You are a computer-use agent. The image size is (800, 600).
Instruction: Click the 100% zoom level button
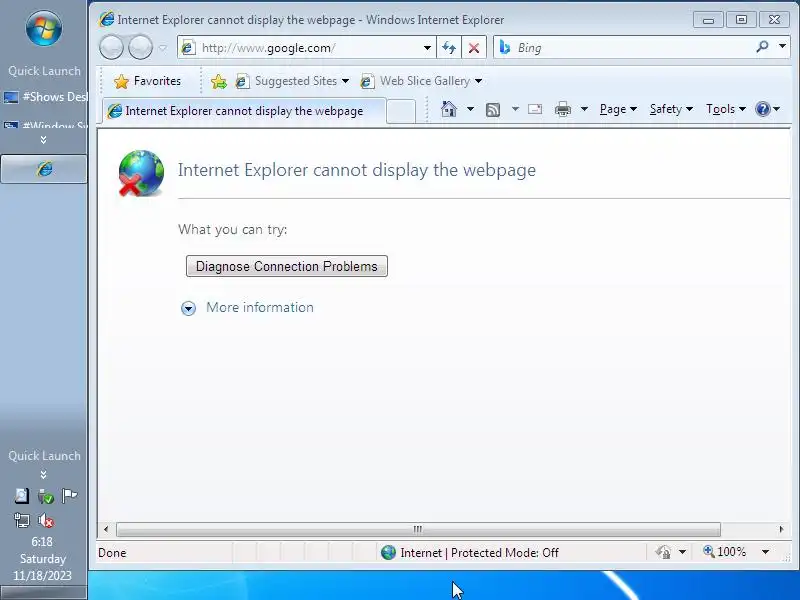tap(724, 552)
